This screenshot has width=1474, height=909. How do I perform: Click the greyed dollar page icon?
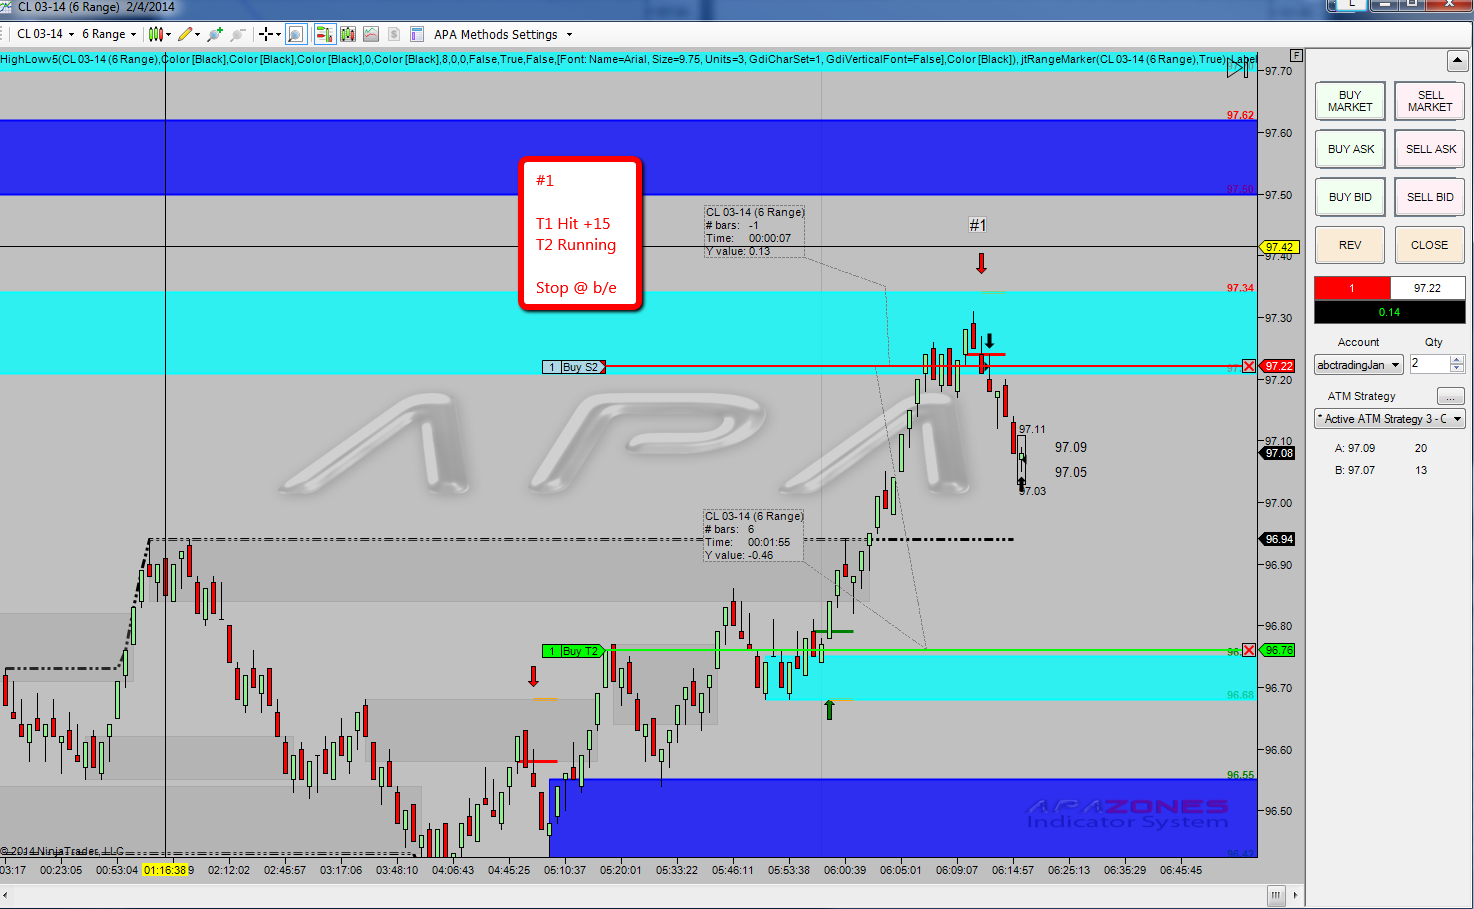click(394, 34)
